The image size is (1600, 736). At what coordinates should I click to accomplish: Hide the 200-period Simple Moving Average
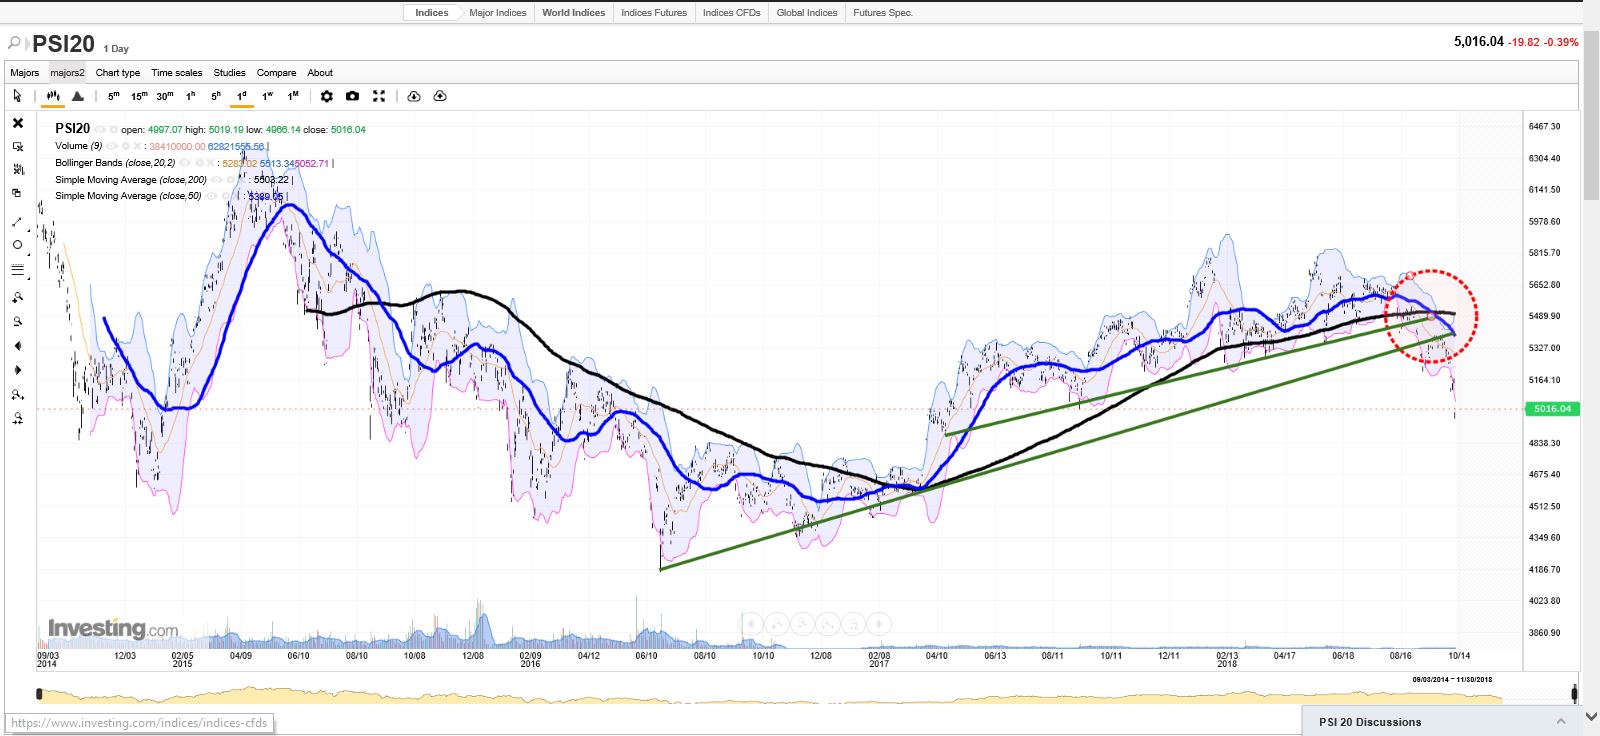pos(217,180)
